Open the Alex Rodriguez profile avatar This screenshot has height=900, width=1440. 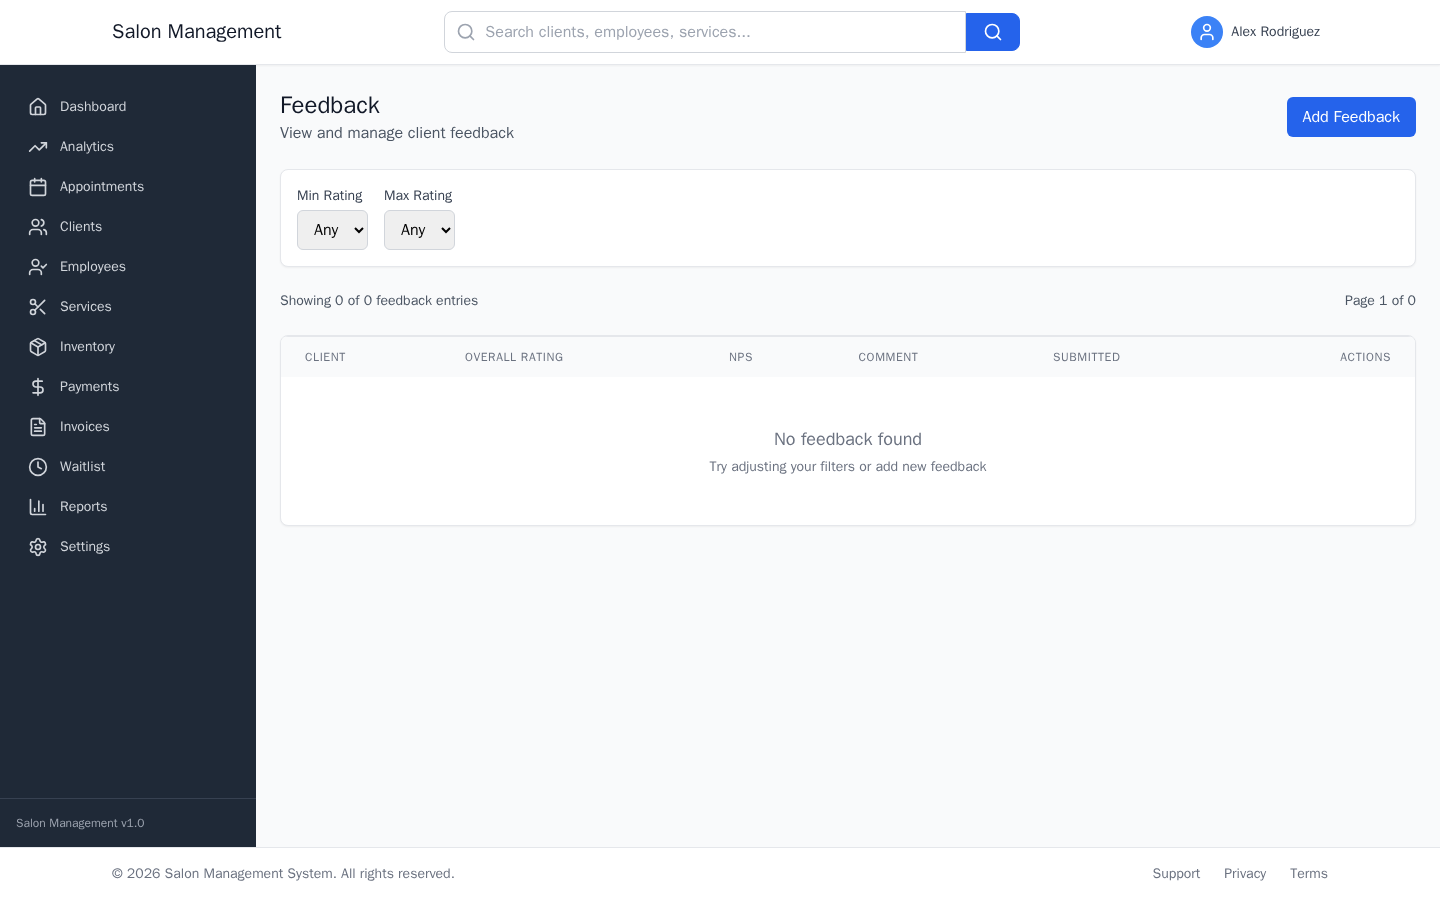point(1207,32)
